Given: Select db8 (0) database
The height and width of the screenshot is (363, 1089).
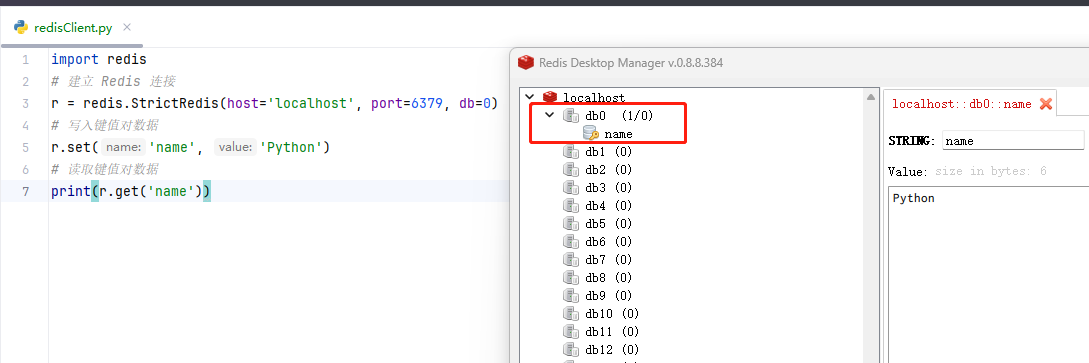Looking at the screenshot, I should tap(608, 278).
